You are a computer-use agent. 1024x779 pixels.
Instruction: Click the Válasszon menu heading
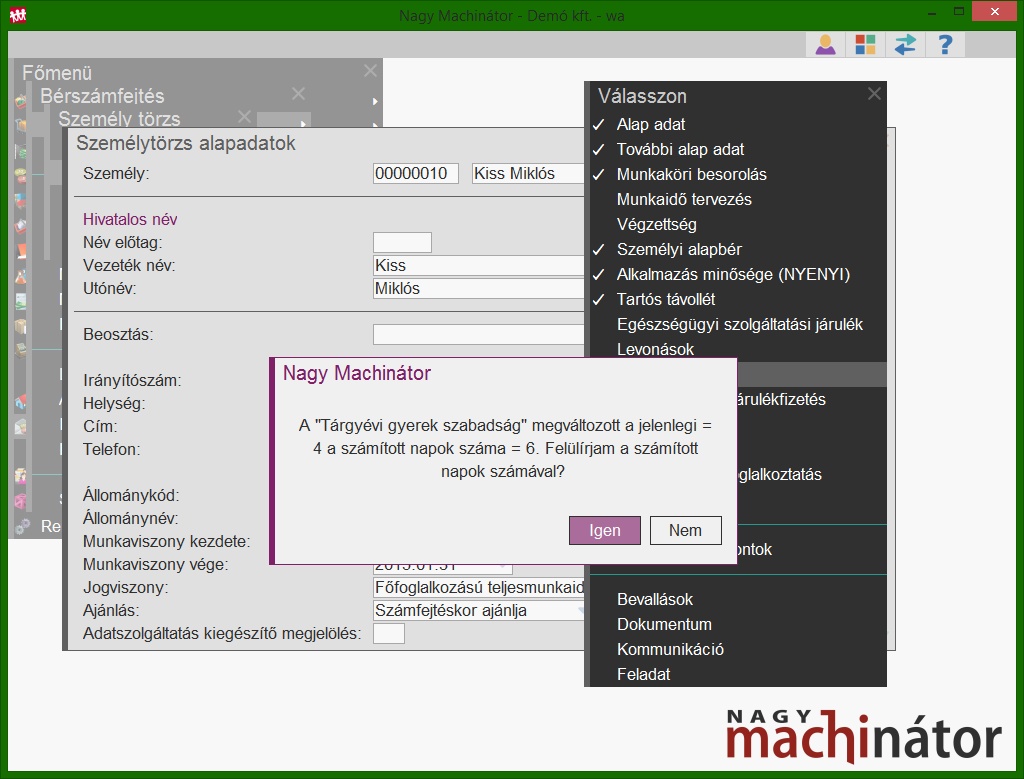(x=642, y=96)
